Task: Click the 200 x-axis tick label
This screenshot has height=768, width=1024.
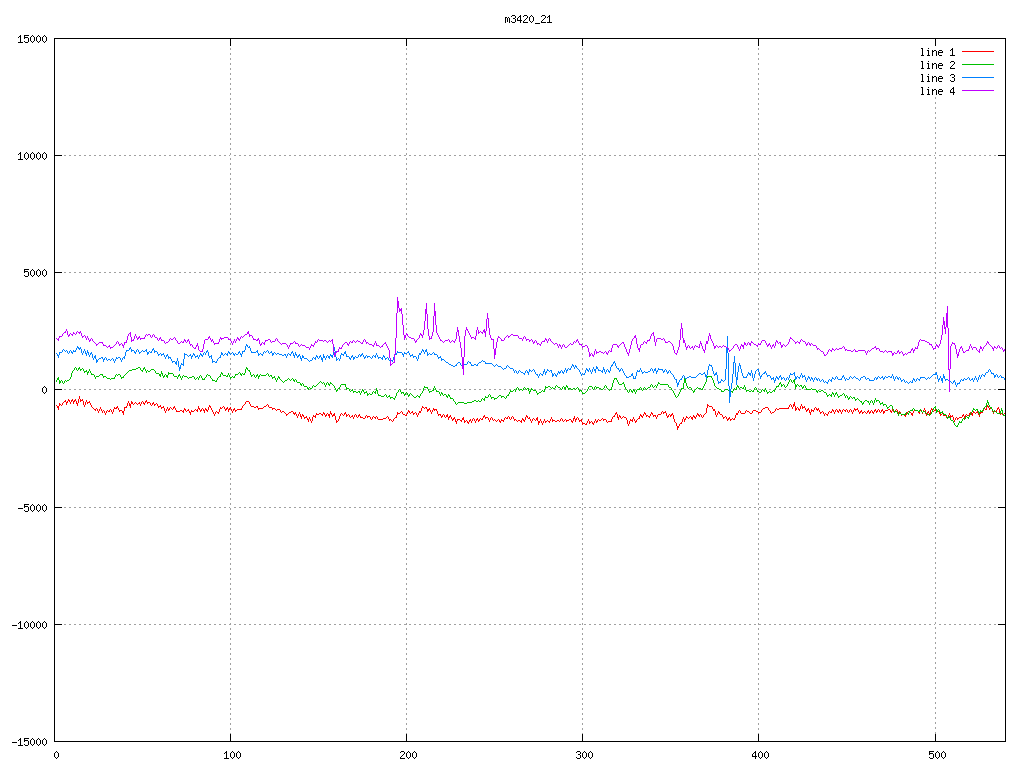Action: 407,755
